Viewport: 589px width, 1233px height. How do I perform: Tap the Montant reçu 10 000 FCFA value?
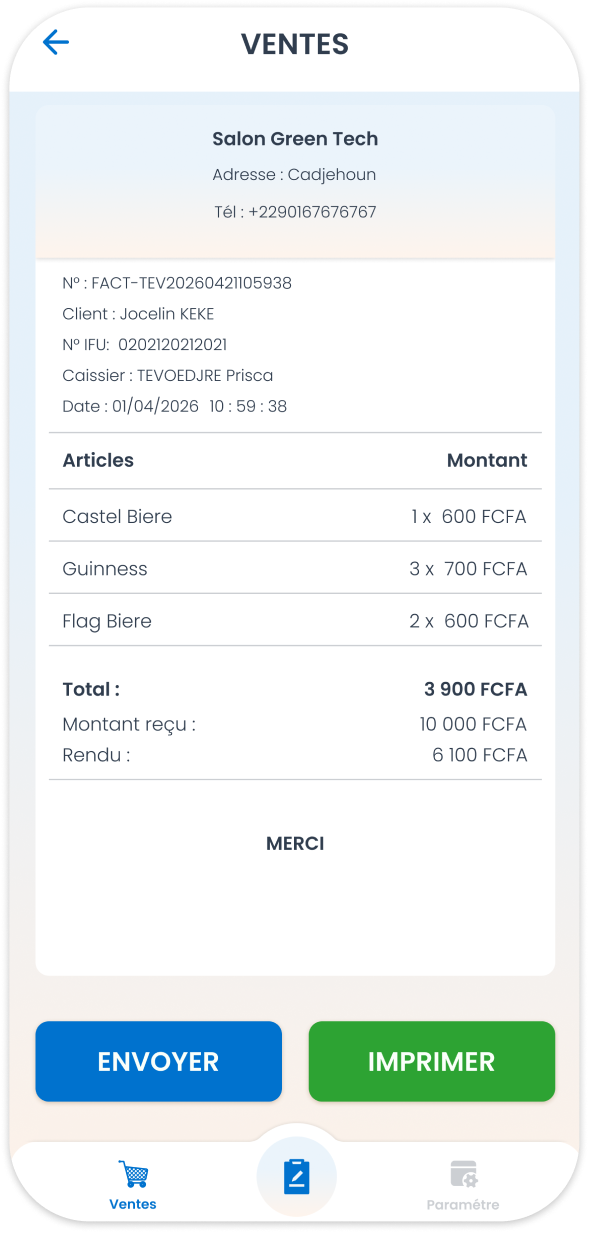coord(473,724)
